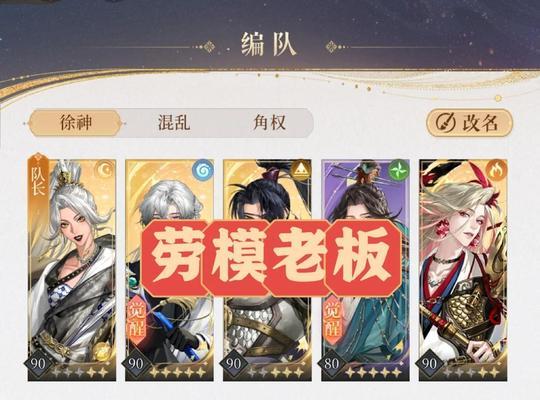
Task: Click the orange flame element icon
Action: 496,170
